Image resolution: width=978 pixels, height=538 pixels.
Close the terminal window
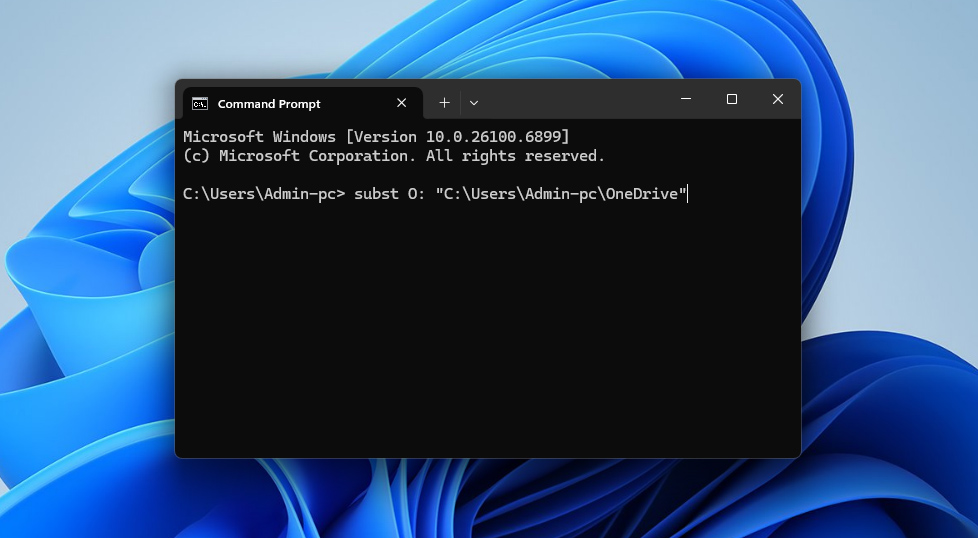(778, 99)
